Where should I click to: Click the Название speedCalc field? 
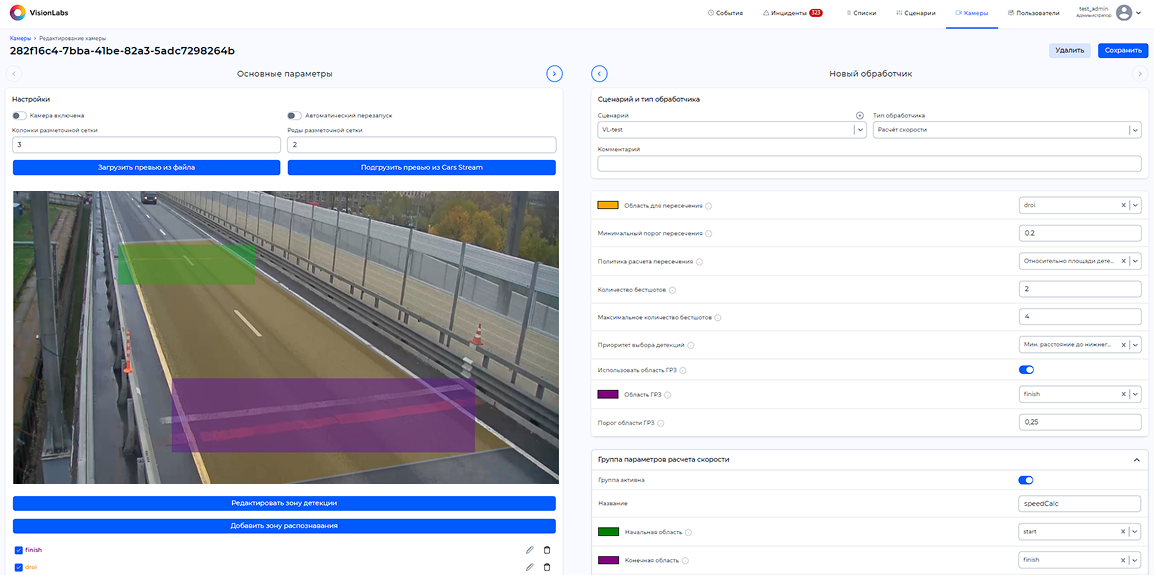pyautogui.click(x=1080, y=504)
